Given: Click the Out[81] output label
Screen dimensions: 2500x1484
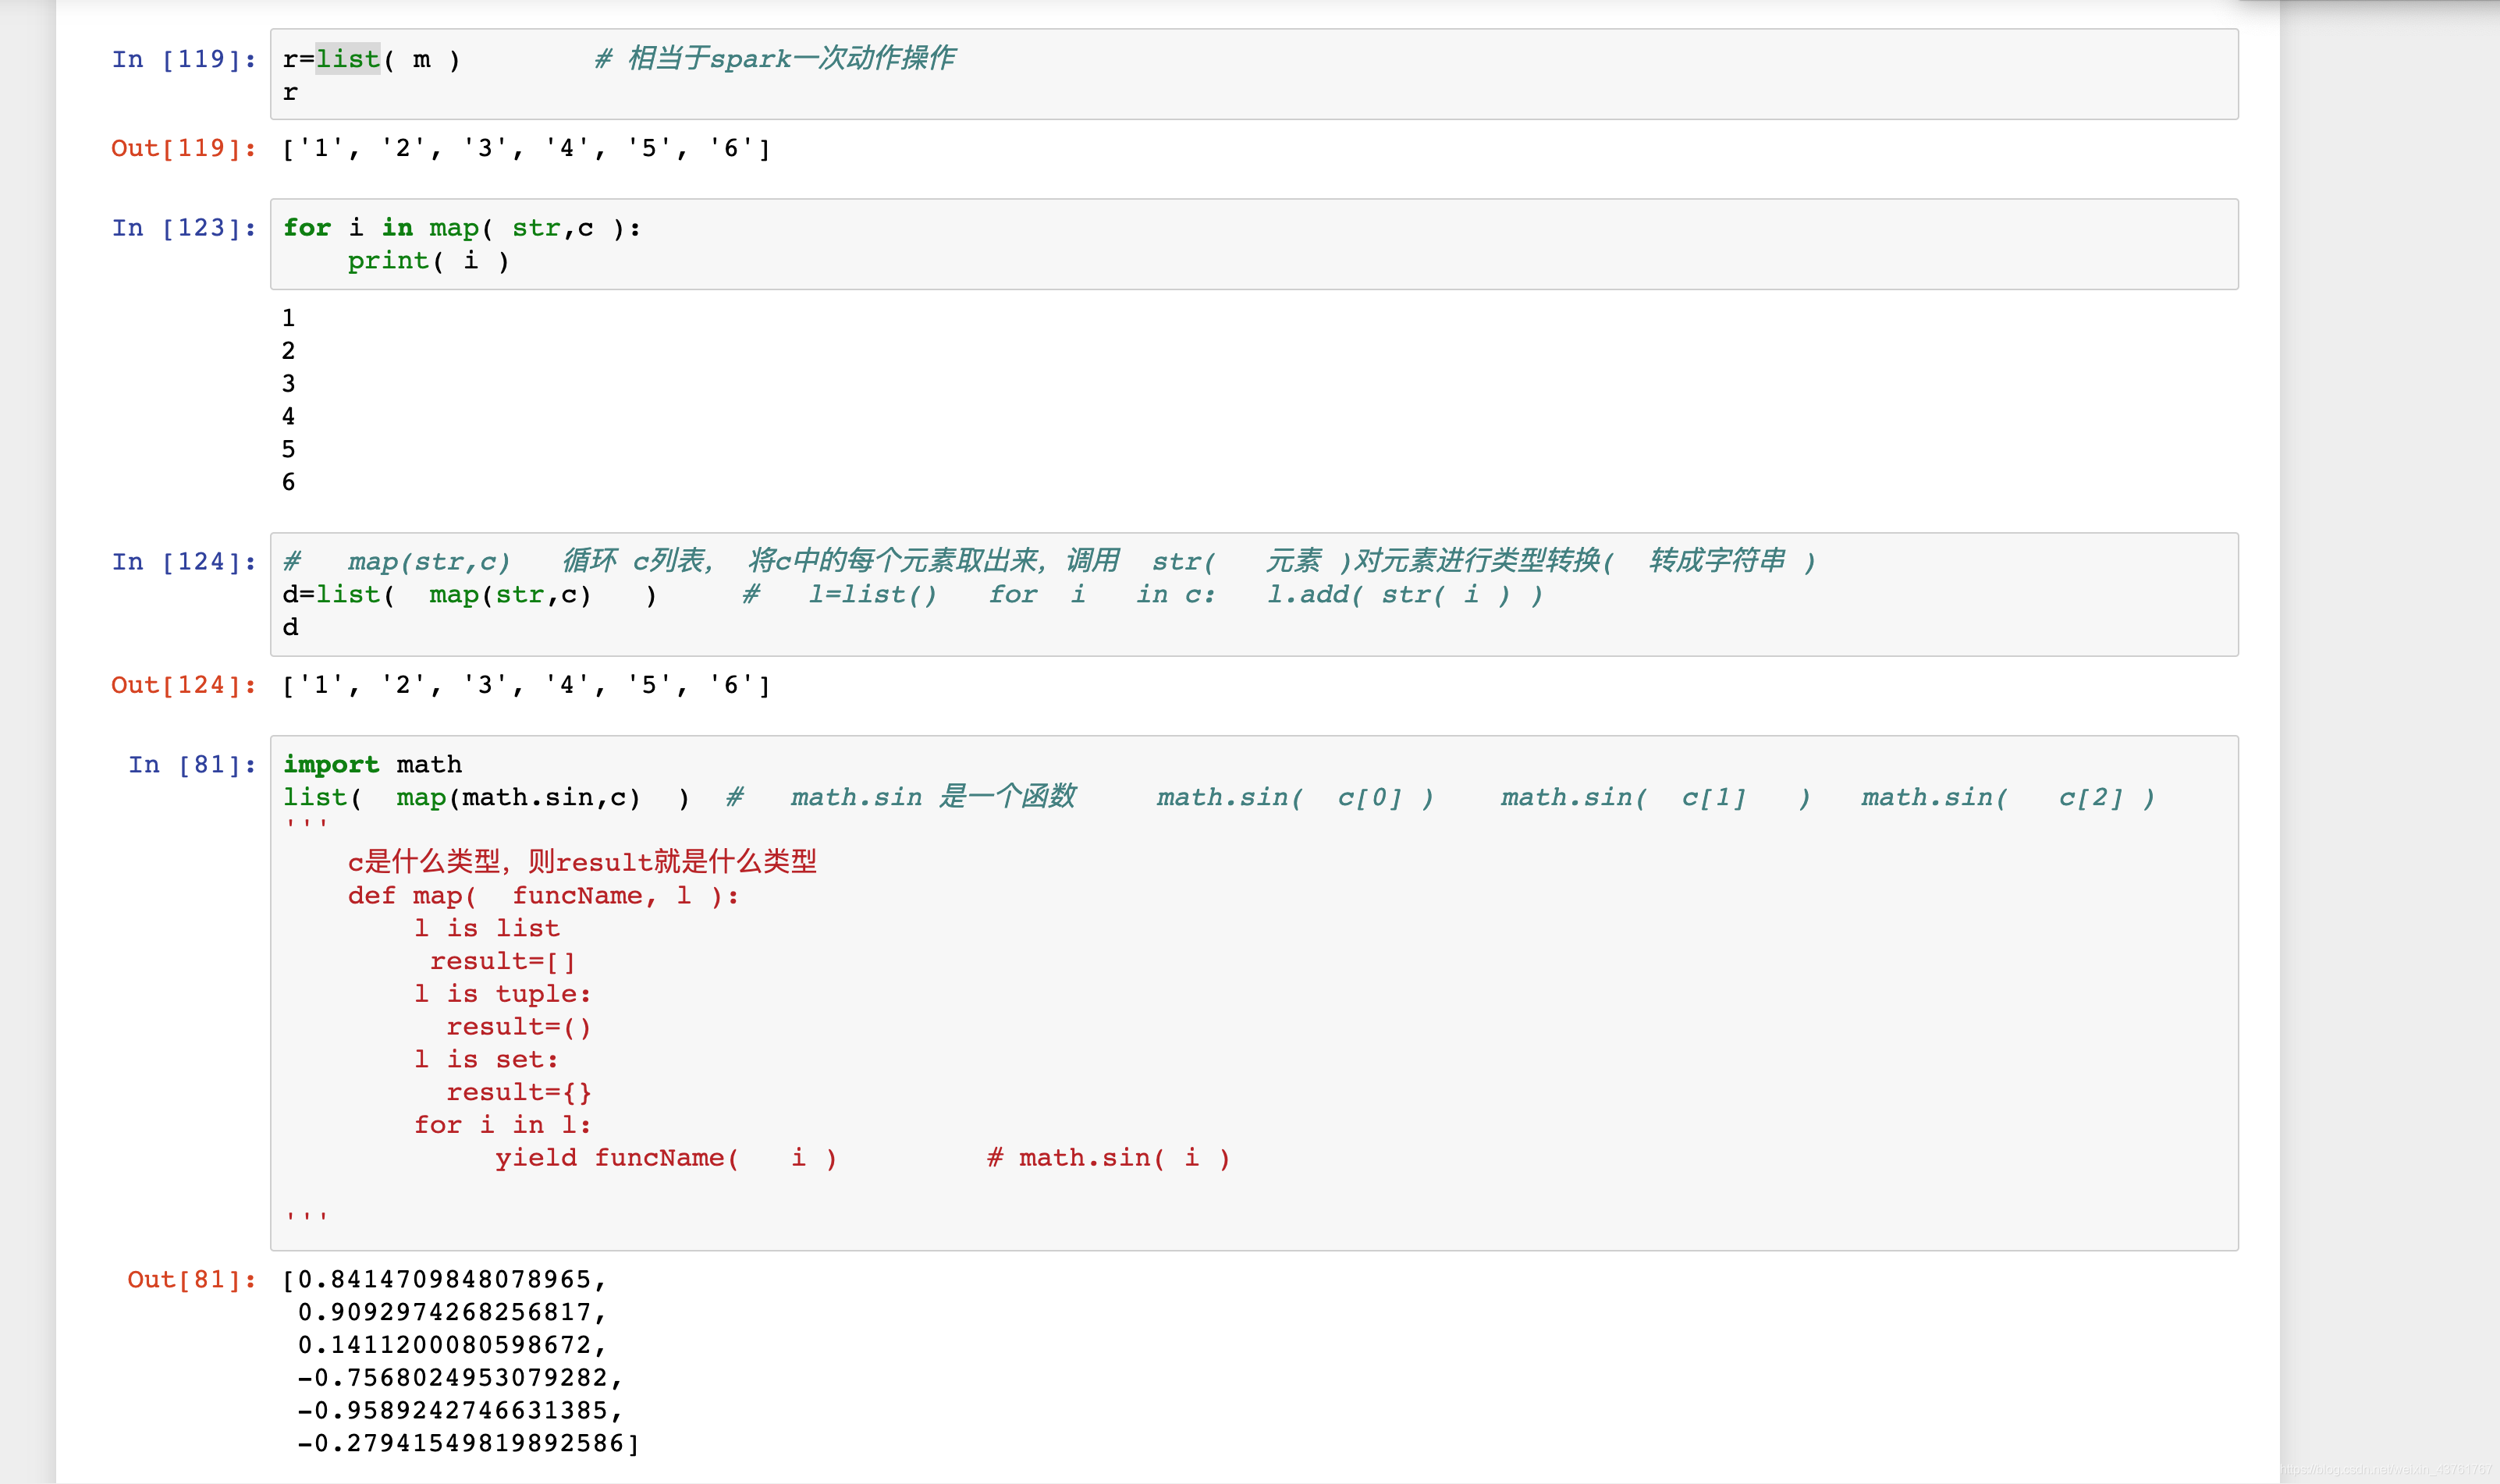Looking at the screenshot, I should pos(192,1280).
